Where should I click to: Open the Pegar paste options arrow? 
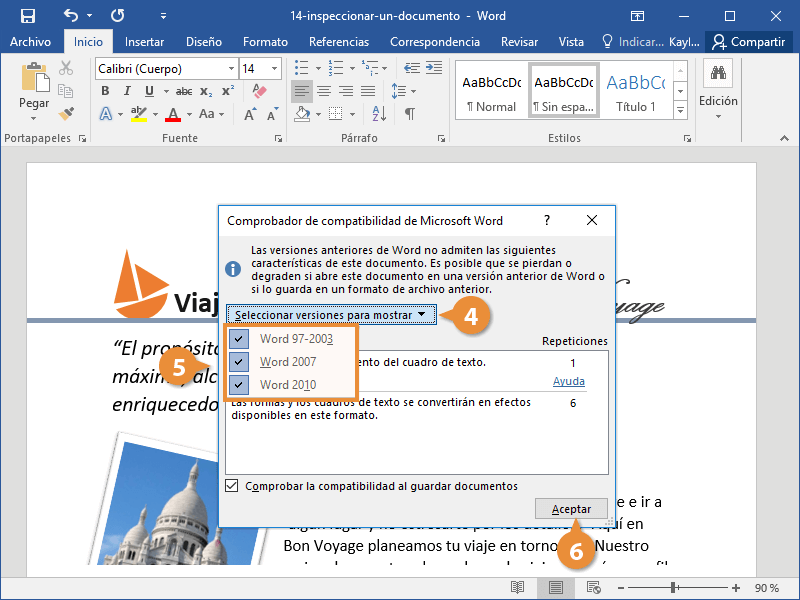point(34,118)
